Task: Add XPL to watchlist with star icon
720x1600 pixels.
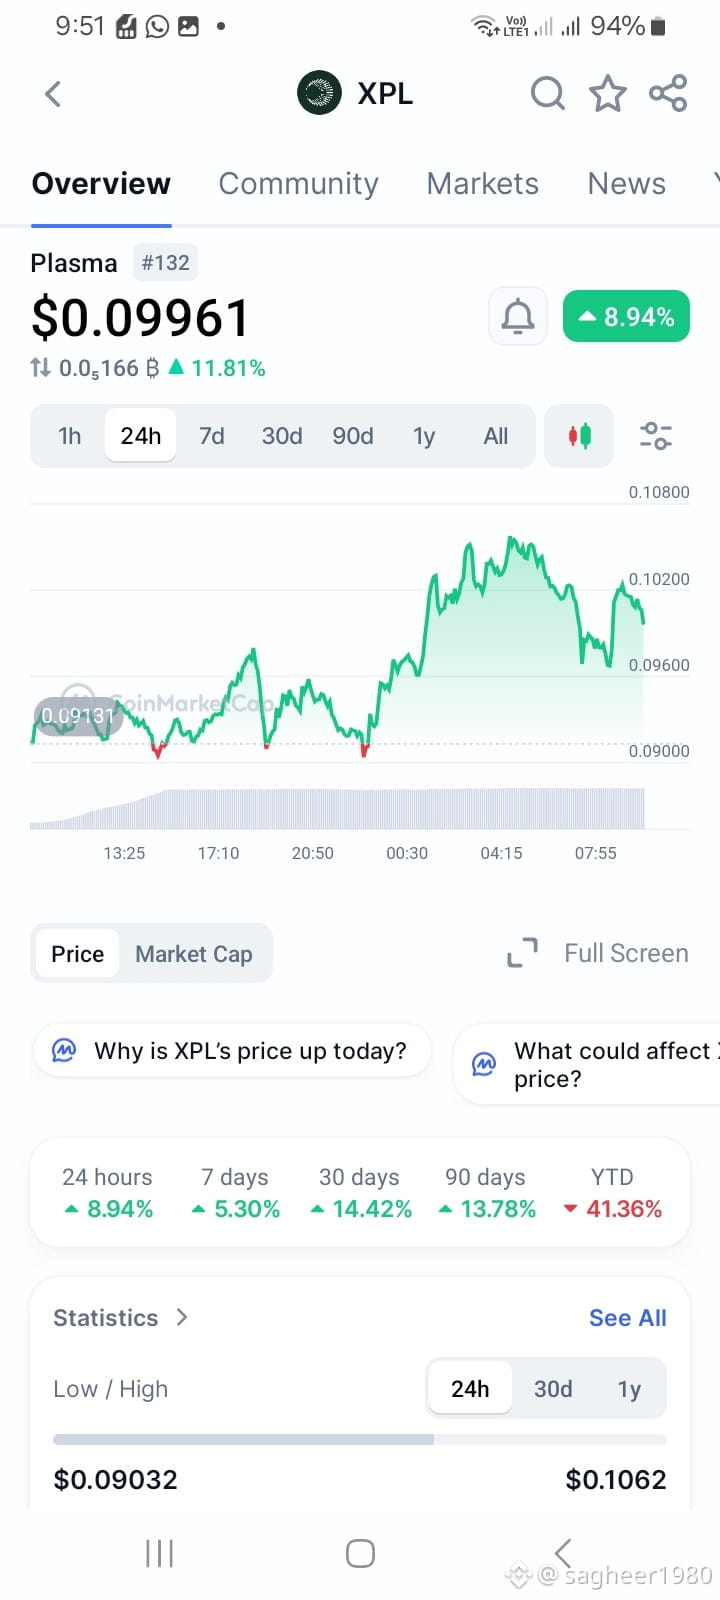Action: coord(607,93)
